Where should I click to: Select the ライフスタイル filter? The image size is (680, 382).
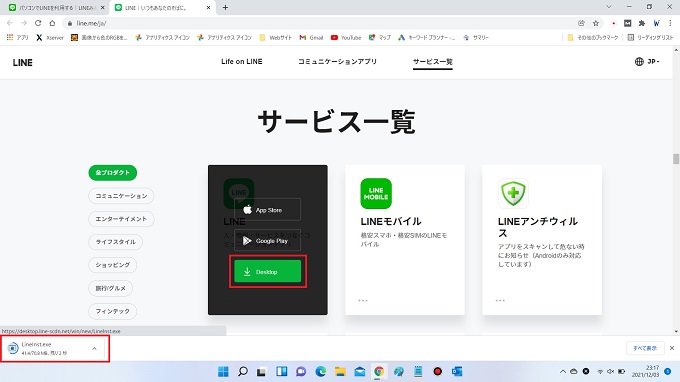(x=115, y=242)
